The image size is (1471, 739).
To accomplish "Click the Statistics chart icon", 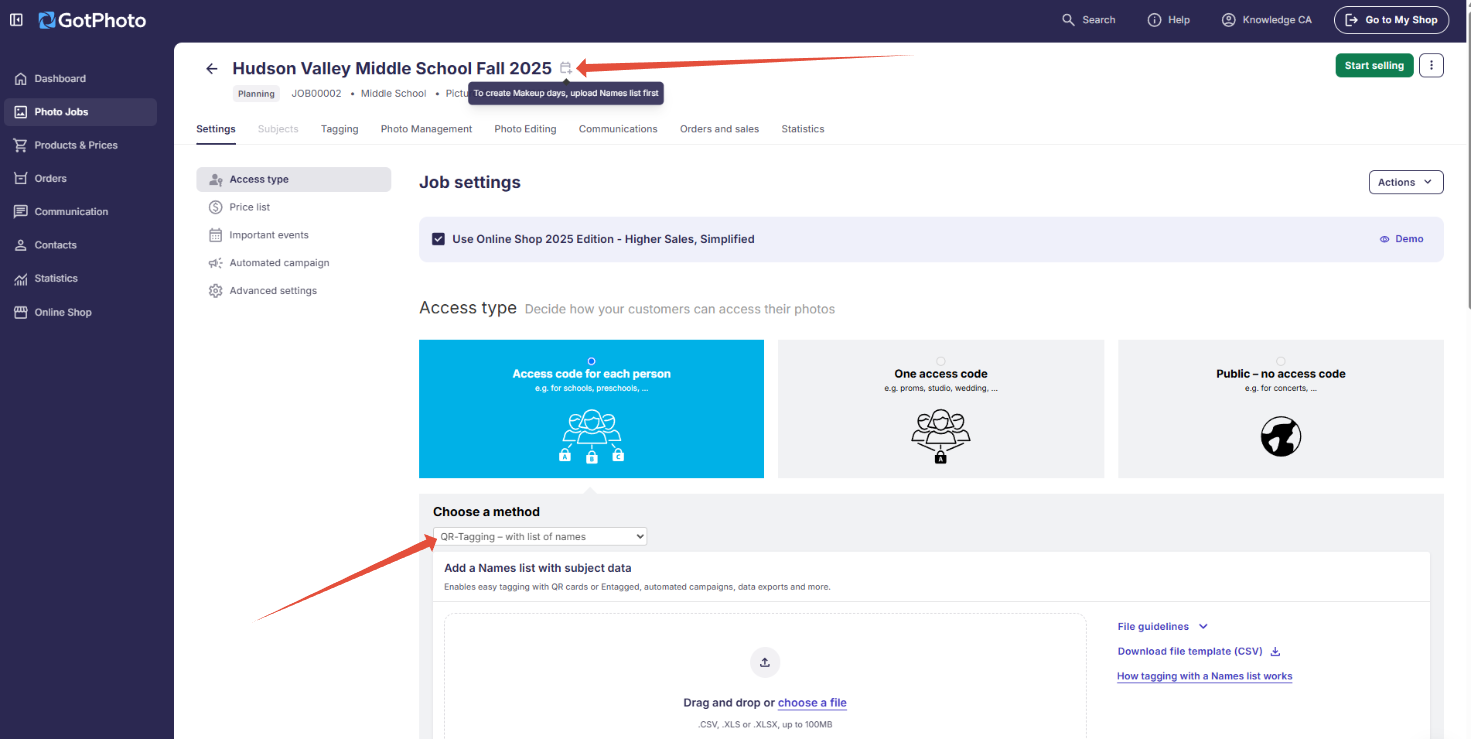I will coord(20,278).
